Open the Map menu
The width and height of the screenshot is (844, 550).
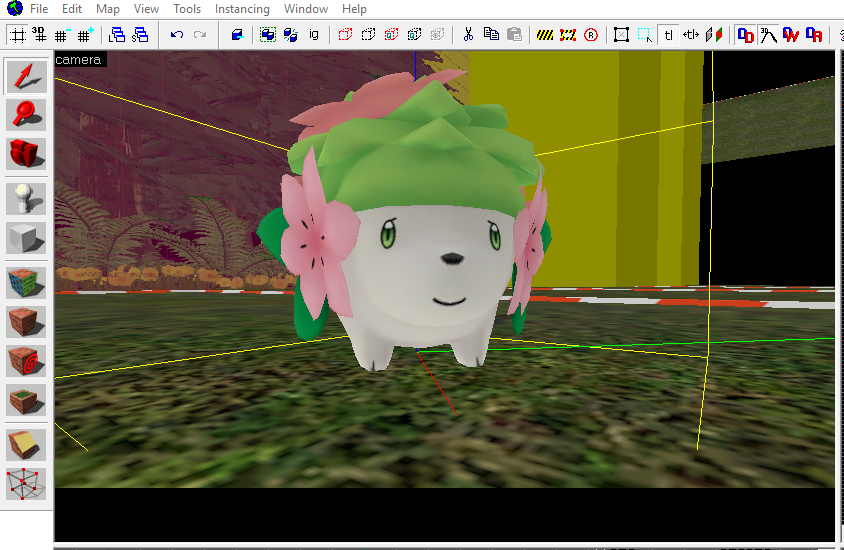coord(108,9)
